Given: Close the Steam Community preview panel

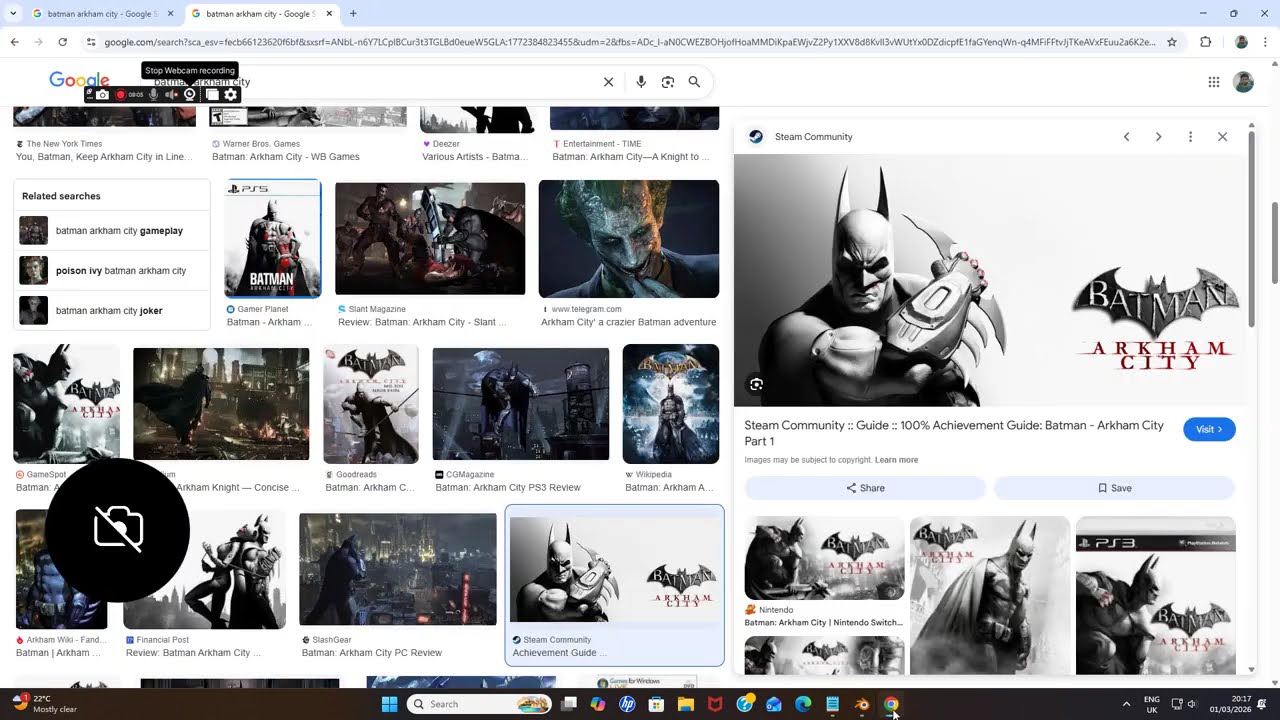Looking at the screenshot, I should click(1222, 137).
